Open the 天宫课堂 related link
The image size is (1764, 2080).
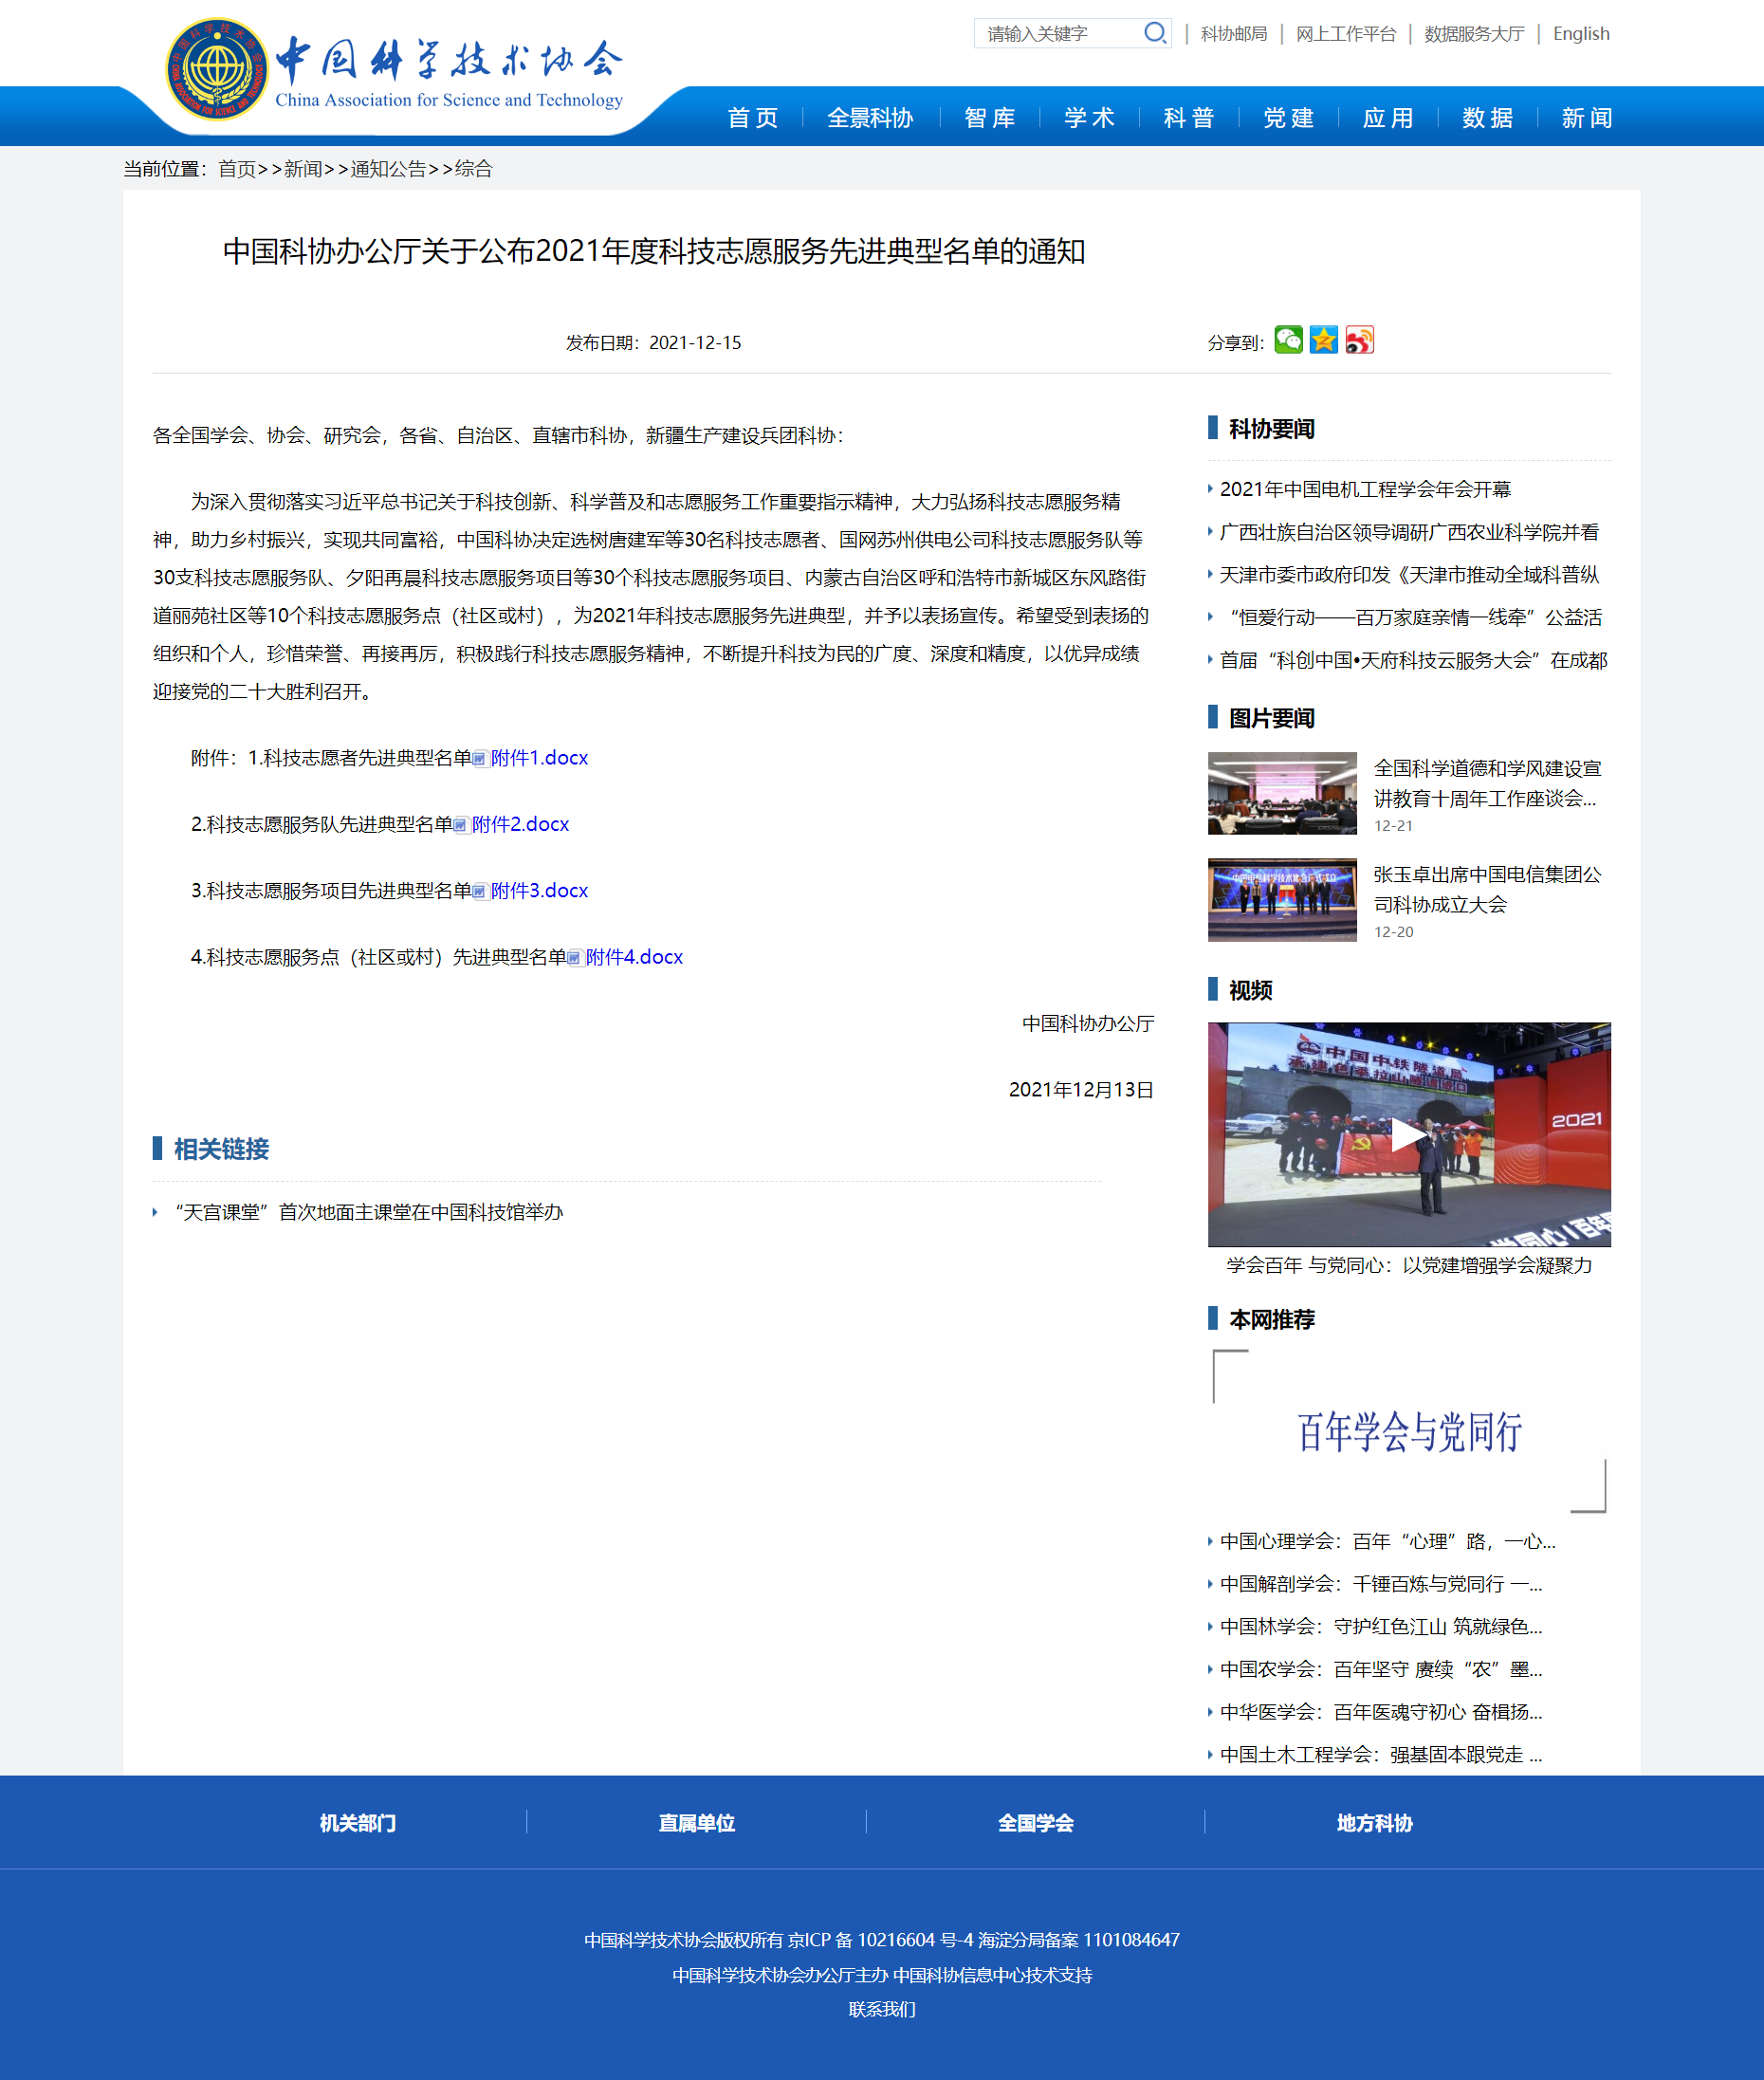[x=368, y=1212]
